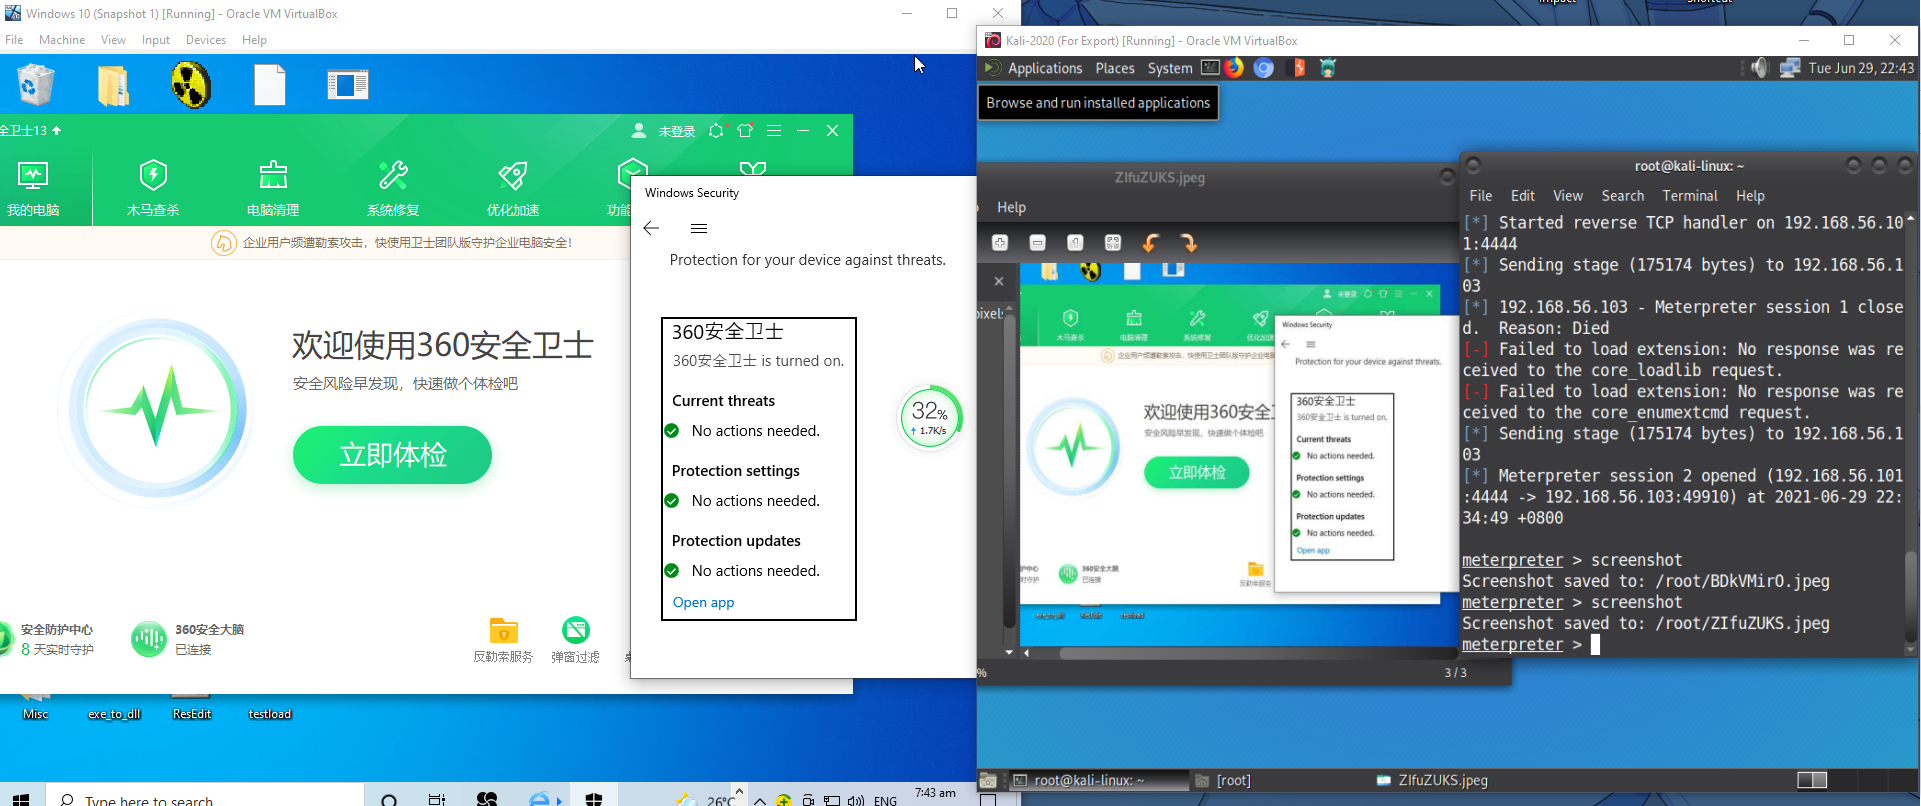Click Open app link in Windows Security
This screenshot has height=806, width=1921.
click(703, 602)
